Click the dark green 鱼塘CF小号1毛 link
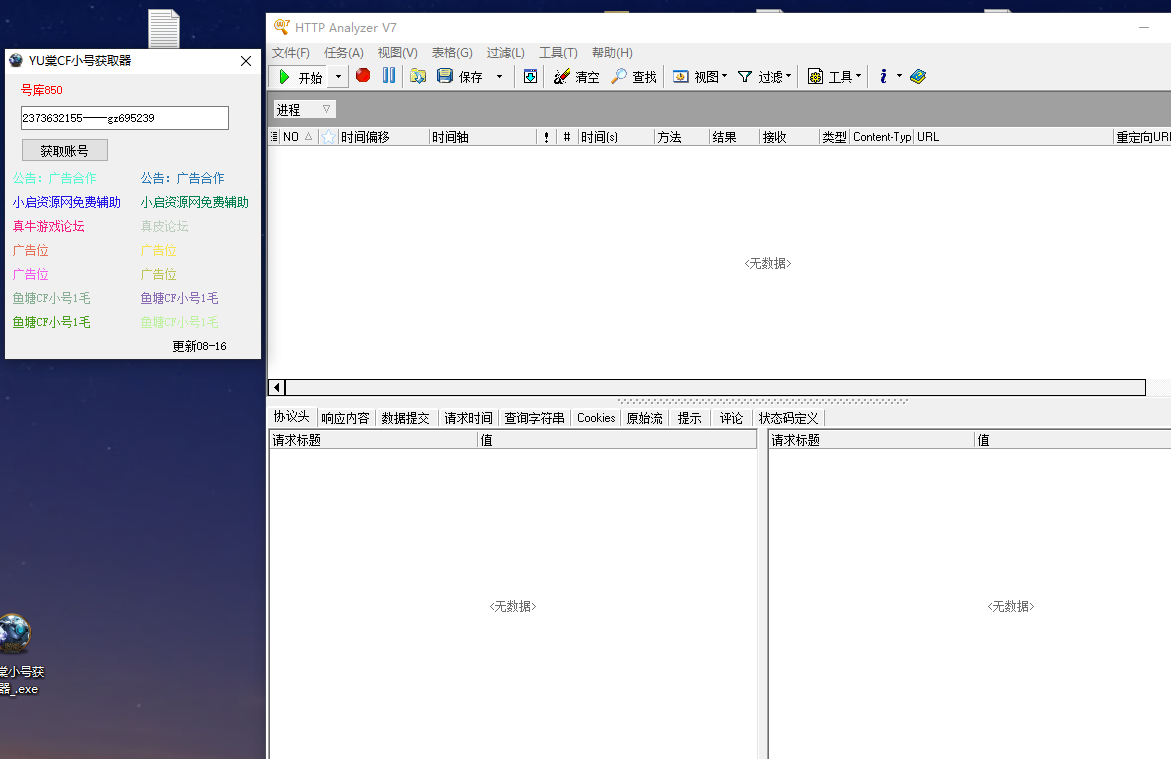This screenshot has height=759, width=1171. [52, 322]
